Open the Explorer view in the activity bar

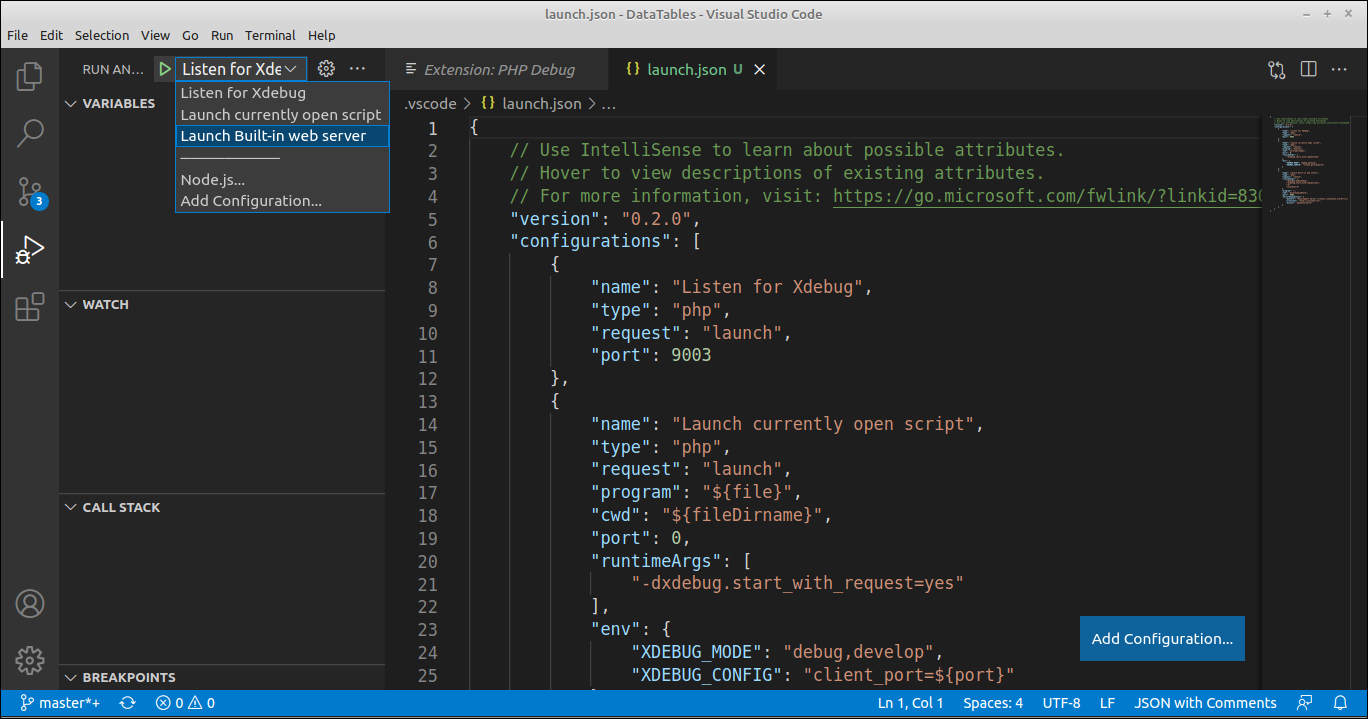coord(30,76)
